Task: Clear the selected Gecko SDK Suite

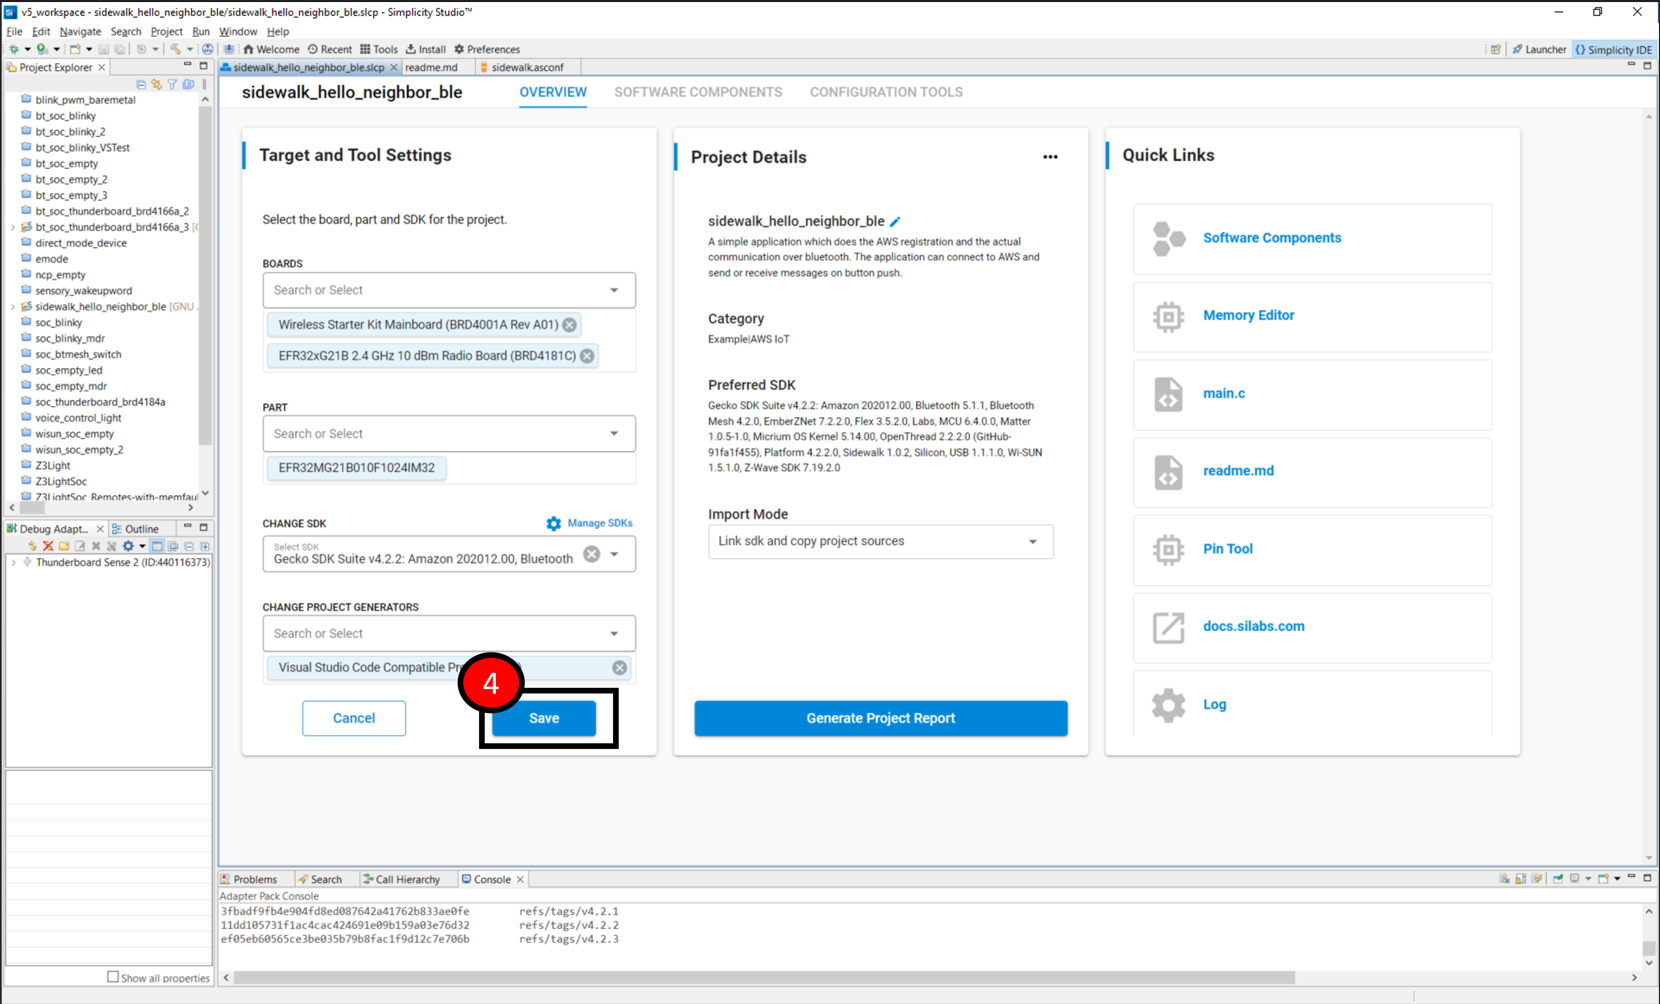Action: 592,554
